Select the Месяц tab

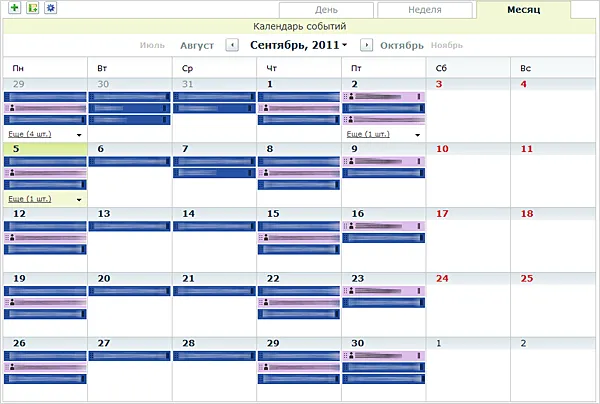click(537, 10)
